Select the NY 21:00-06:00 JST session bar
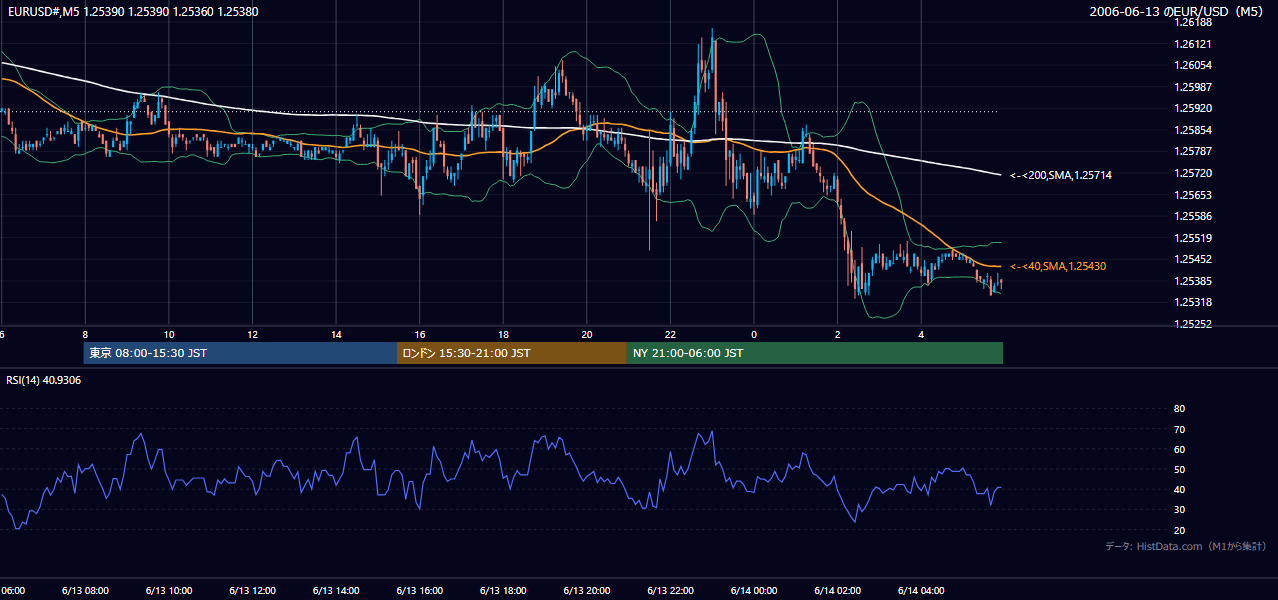1278x600 pixels. coord(815,353)
